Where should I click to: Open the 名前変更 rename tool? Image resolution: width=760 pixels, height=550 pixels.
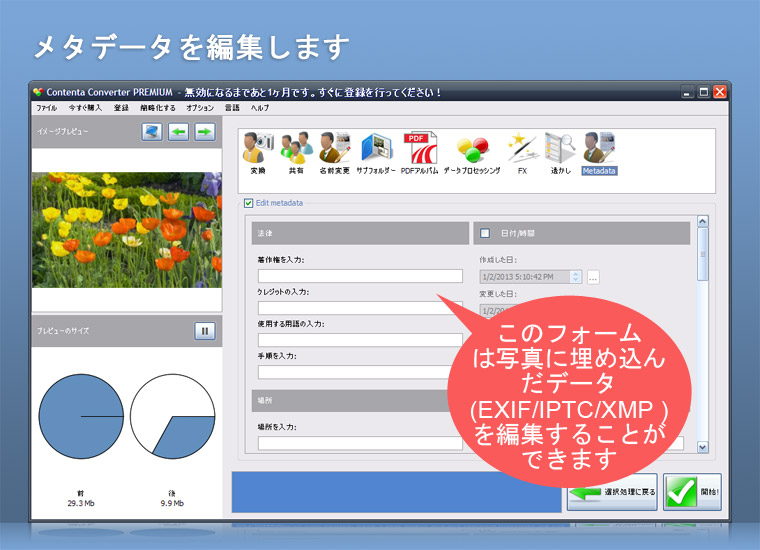click(x=334, y=152)
